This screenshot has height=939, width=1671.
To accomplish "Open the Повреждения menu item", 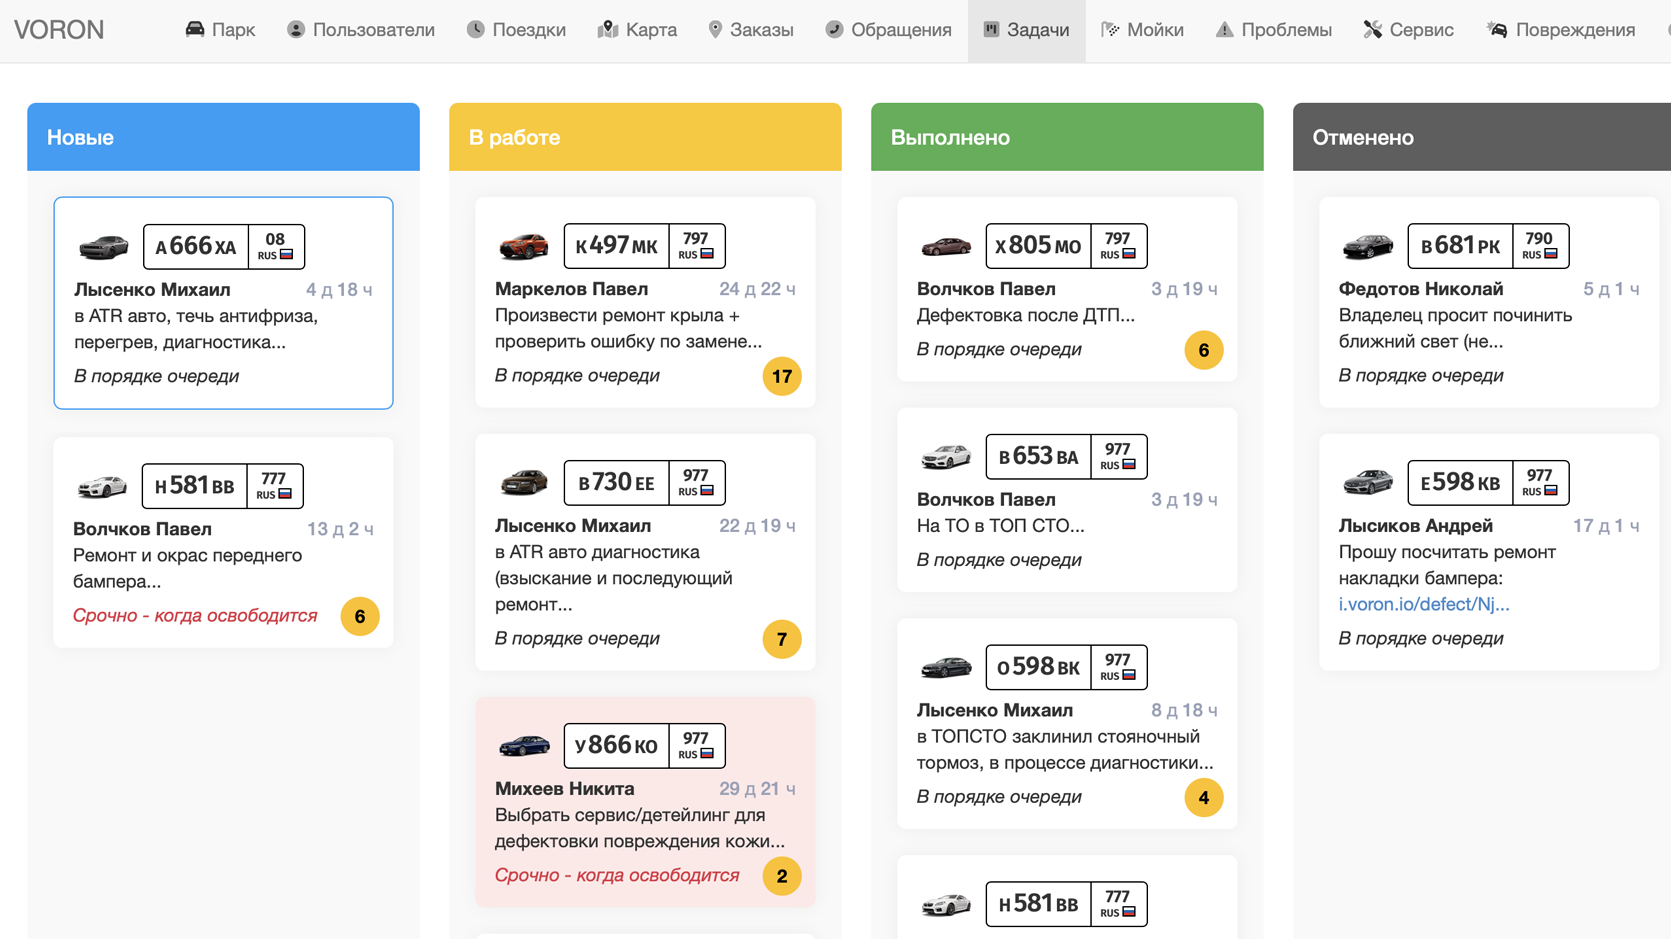I will 1561,30.
